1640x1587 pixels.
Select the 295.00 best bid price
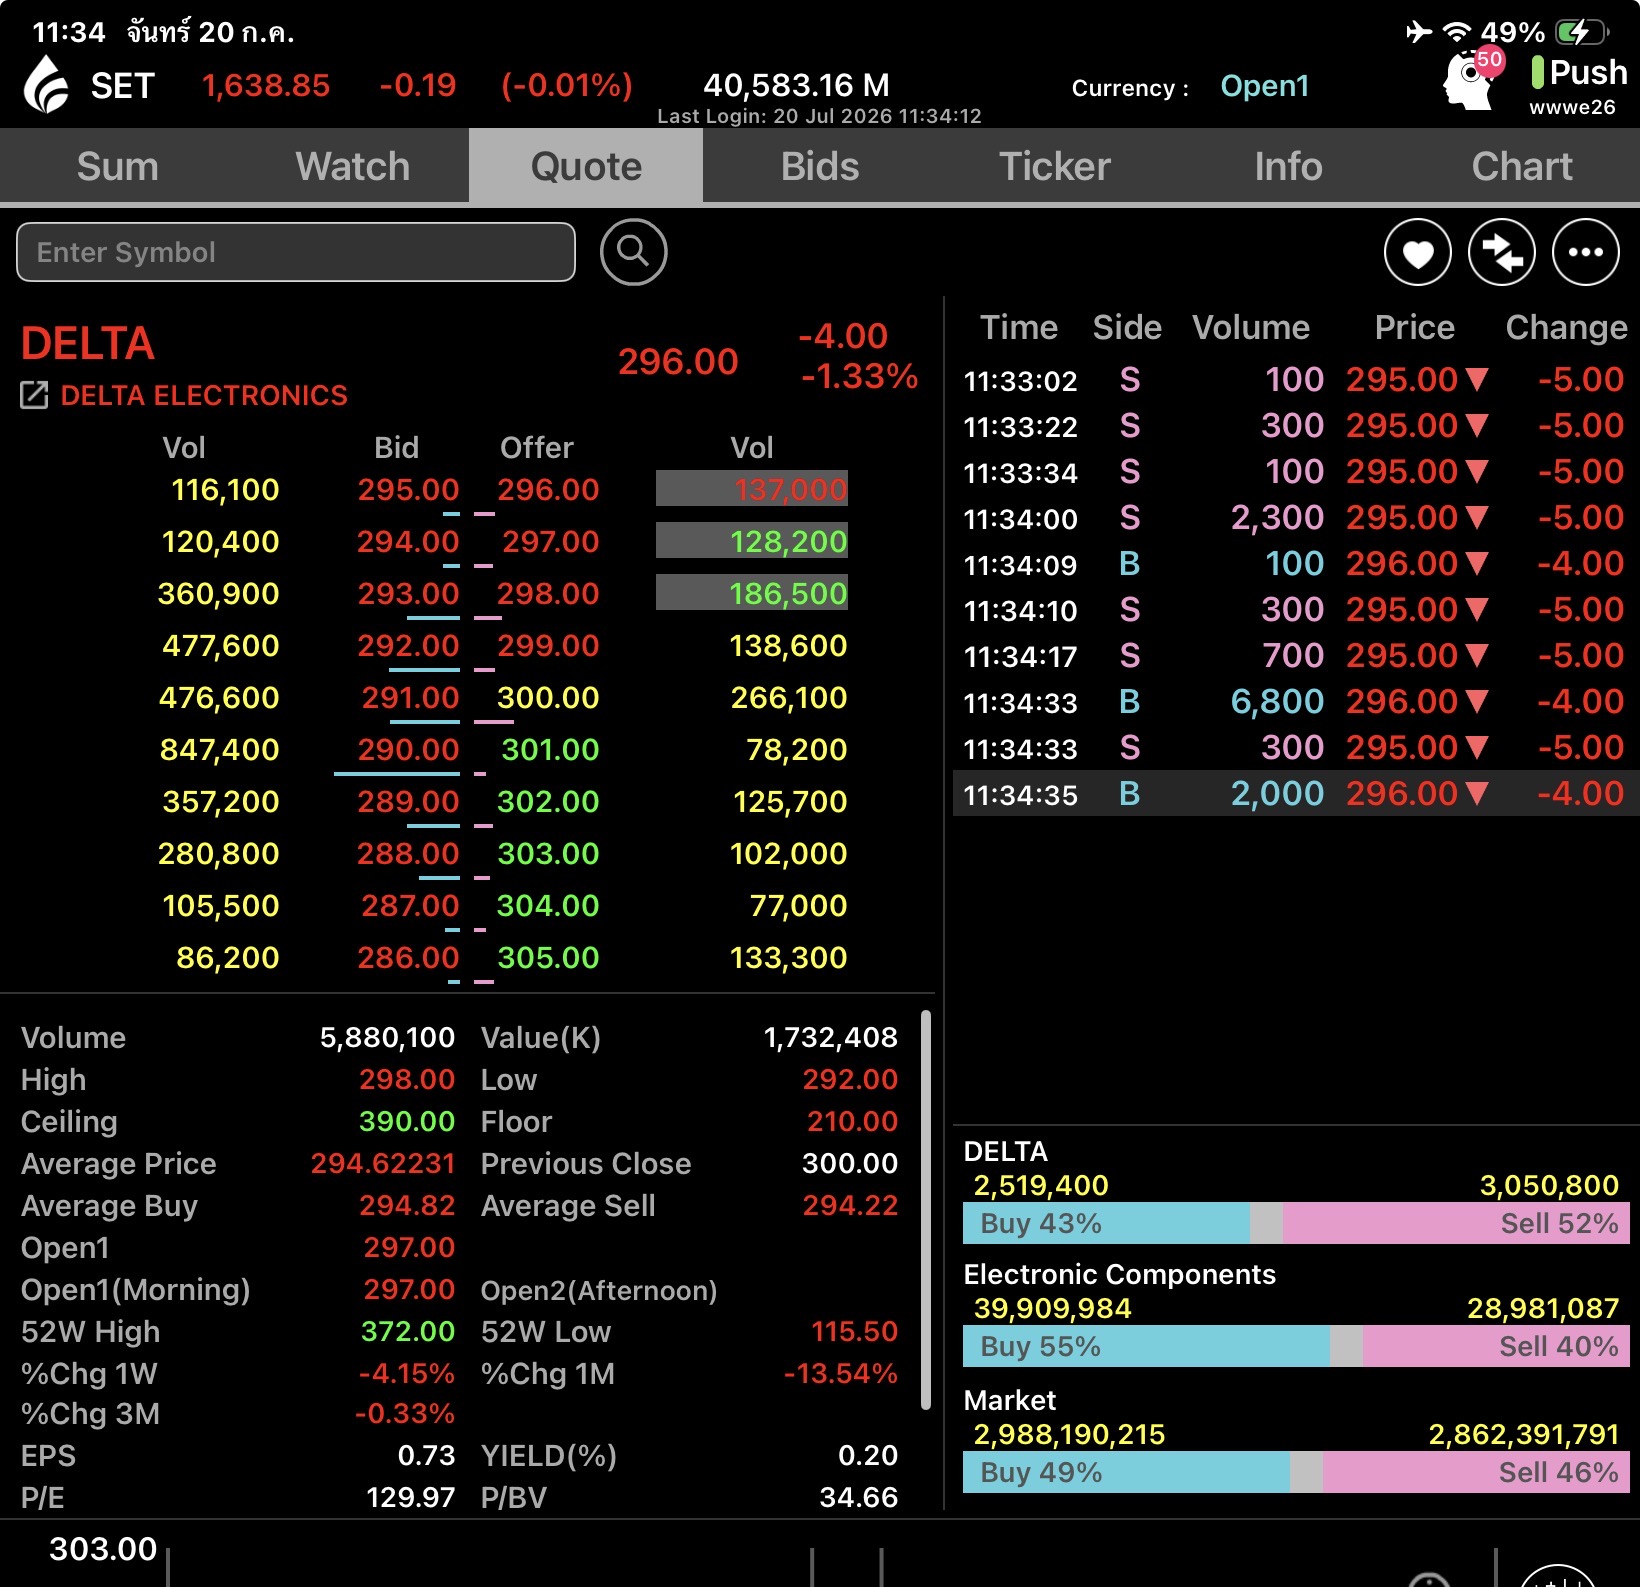408,490
